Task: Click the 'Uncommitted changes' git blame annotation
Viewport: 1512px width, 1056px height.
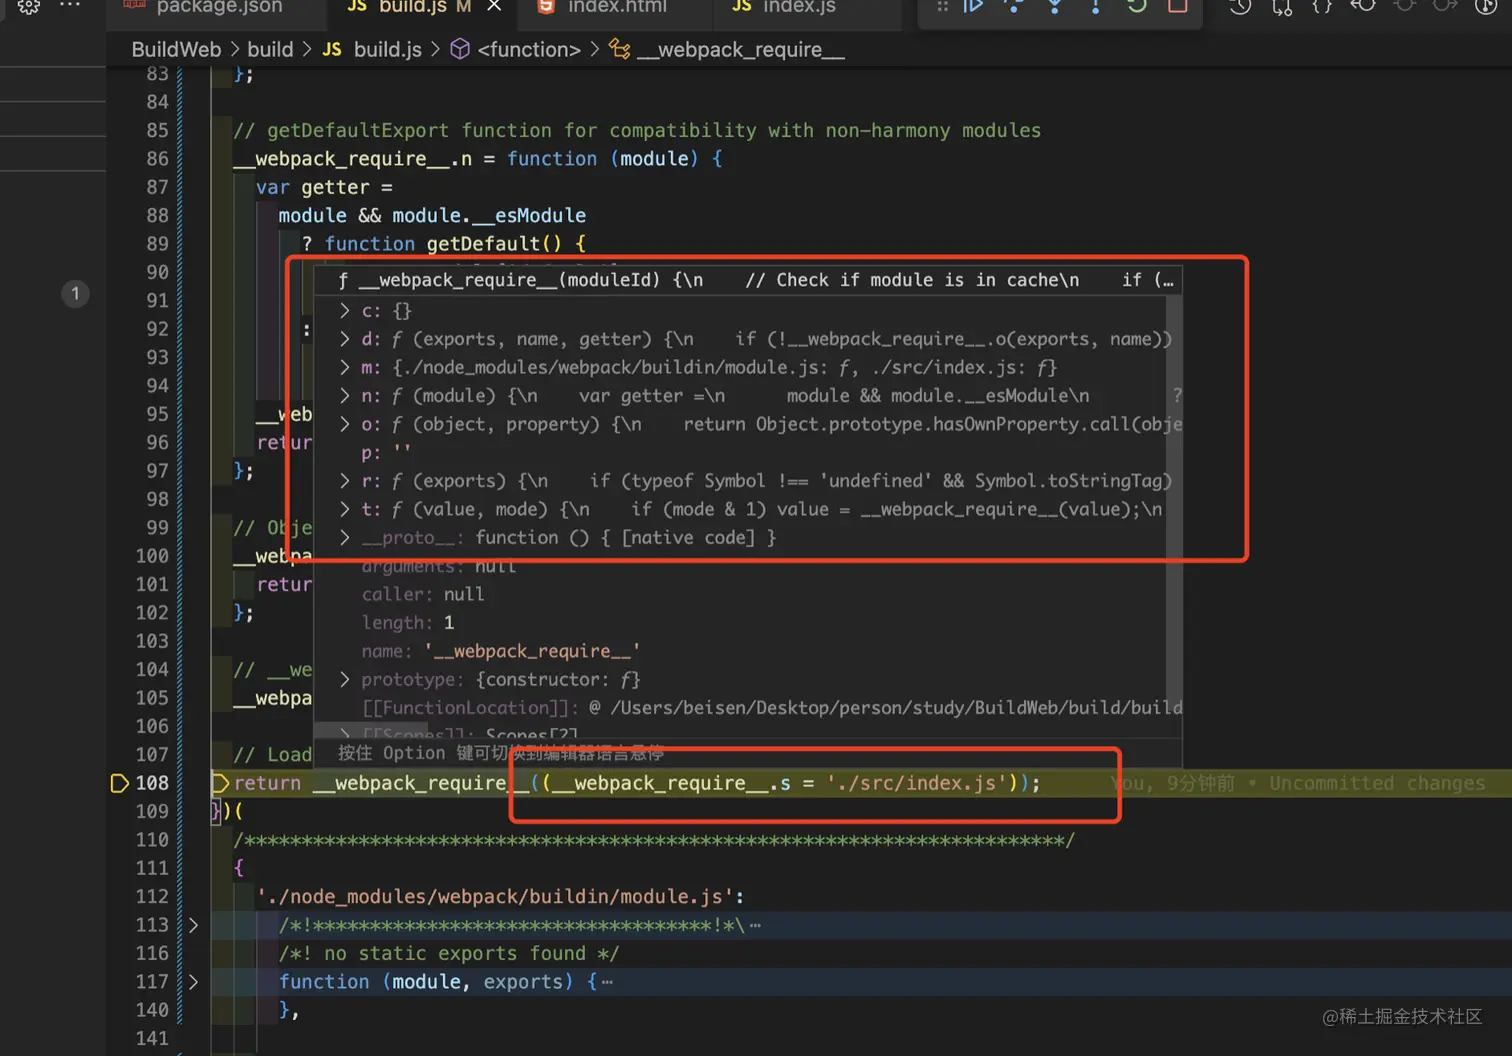Action: [x=1377, y=783]
